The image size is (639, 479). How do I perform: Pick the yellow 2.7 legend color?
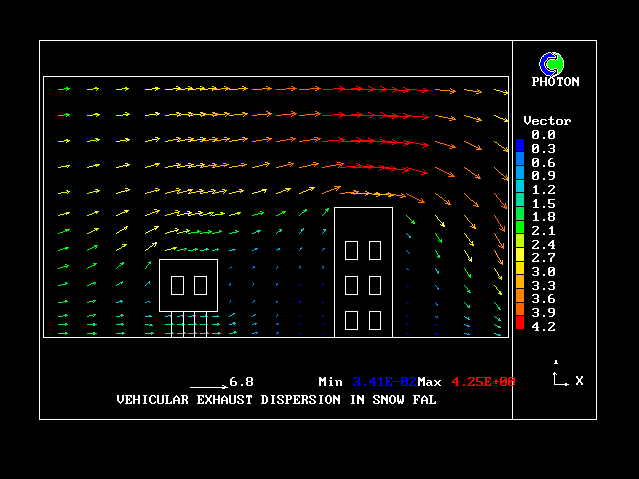520,256
